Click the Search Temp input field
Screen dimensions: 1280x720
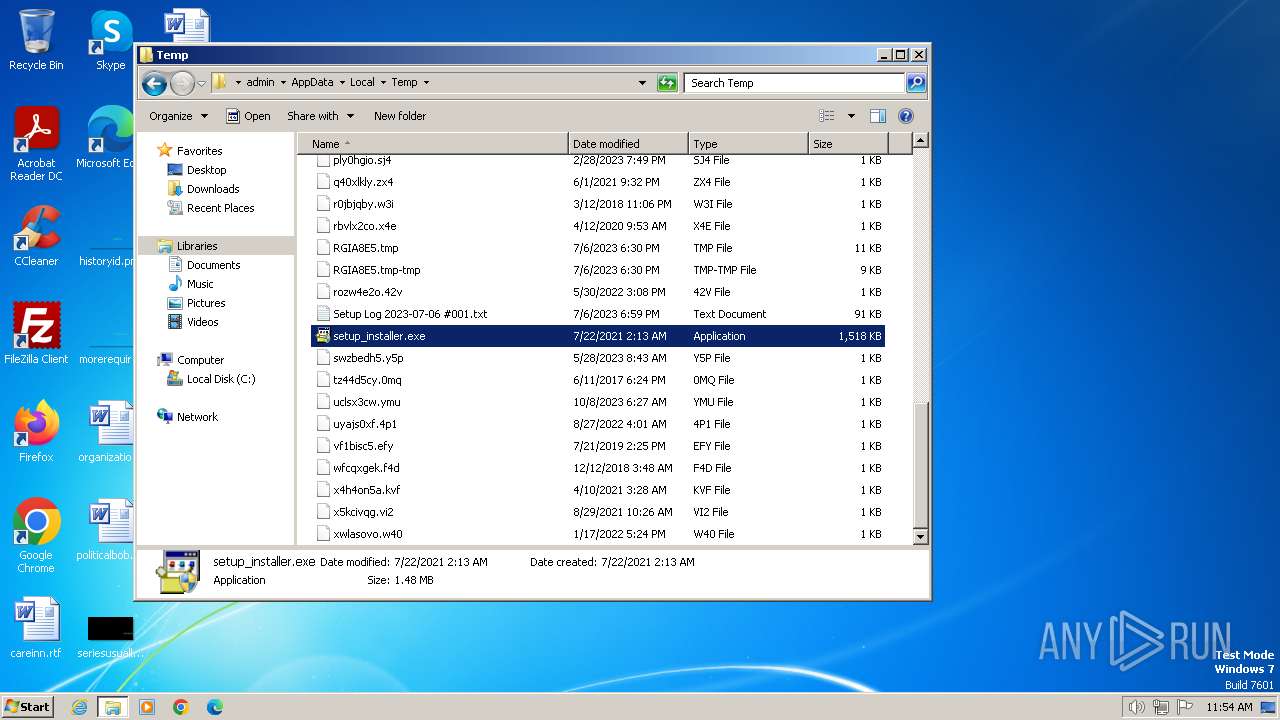pyautogui.click(x=795, y=83)
